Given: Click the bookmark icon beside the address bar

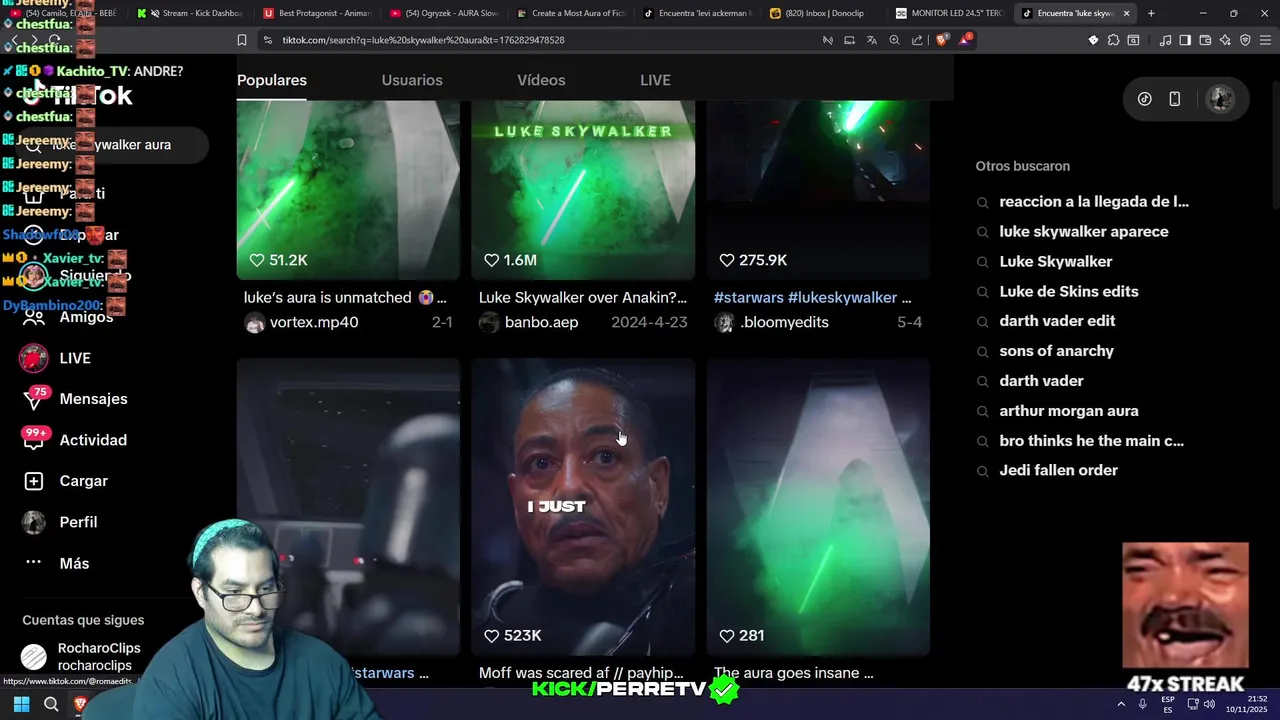Looking at the screenshot, I should pos(242,40).
